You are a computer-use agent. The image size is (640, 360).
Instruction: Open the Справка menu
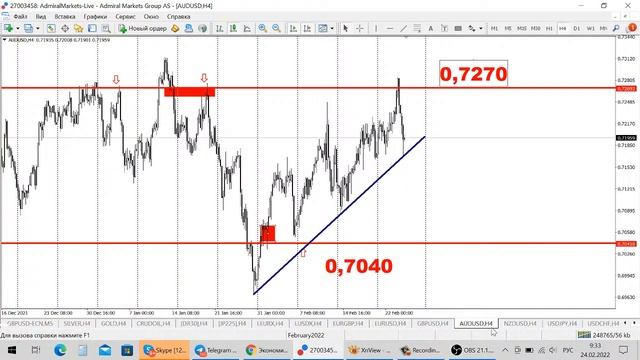pos(178,17)
